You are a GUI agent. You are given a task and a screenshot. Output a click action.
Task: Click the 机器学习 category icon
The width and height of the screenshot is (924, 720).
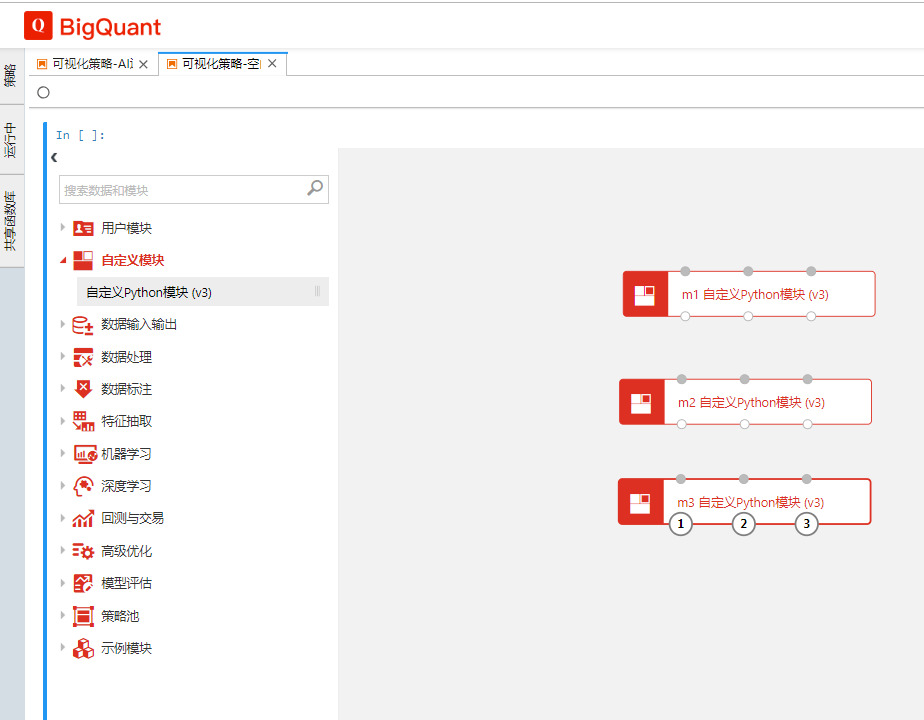[85, 454]
